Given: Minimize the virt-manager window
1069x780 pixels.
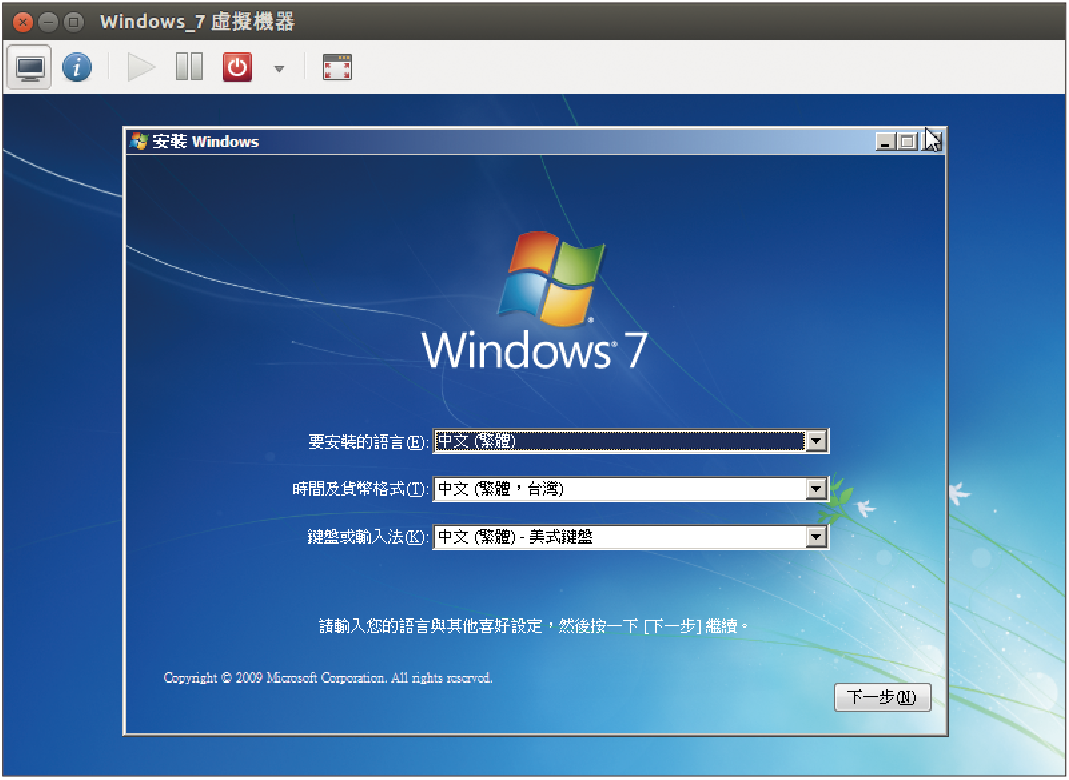Looking at the screenshot, I should (48, 22).
